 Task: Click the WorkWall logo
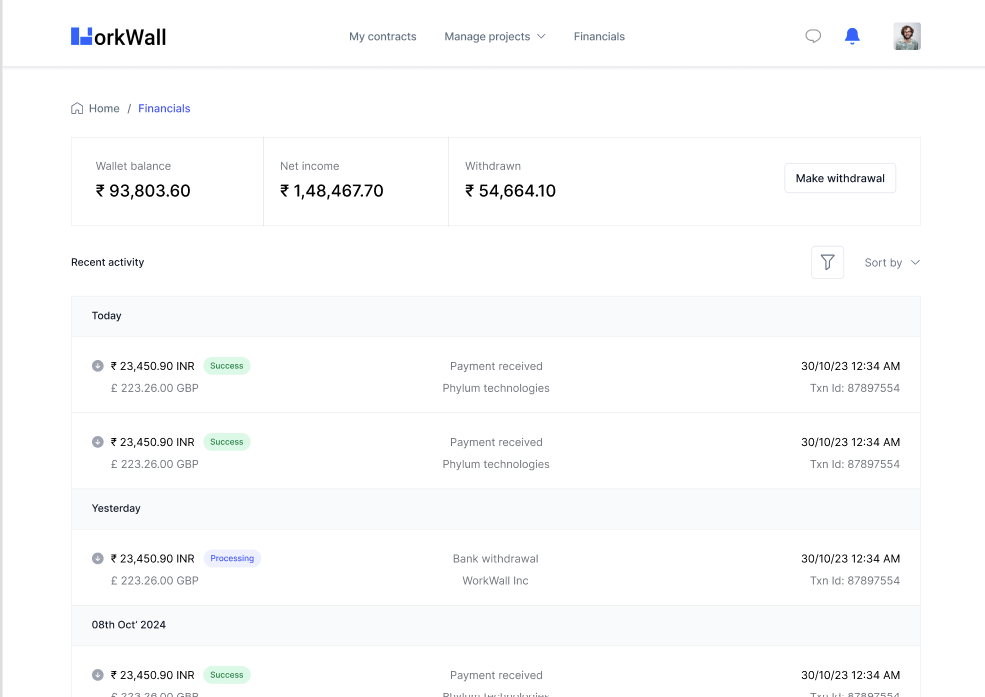(118, 36)
